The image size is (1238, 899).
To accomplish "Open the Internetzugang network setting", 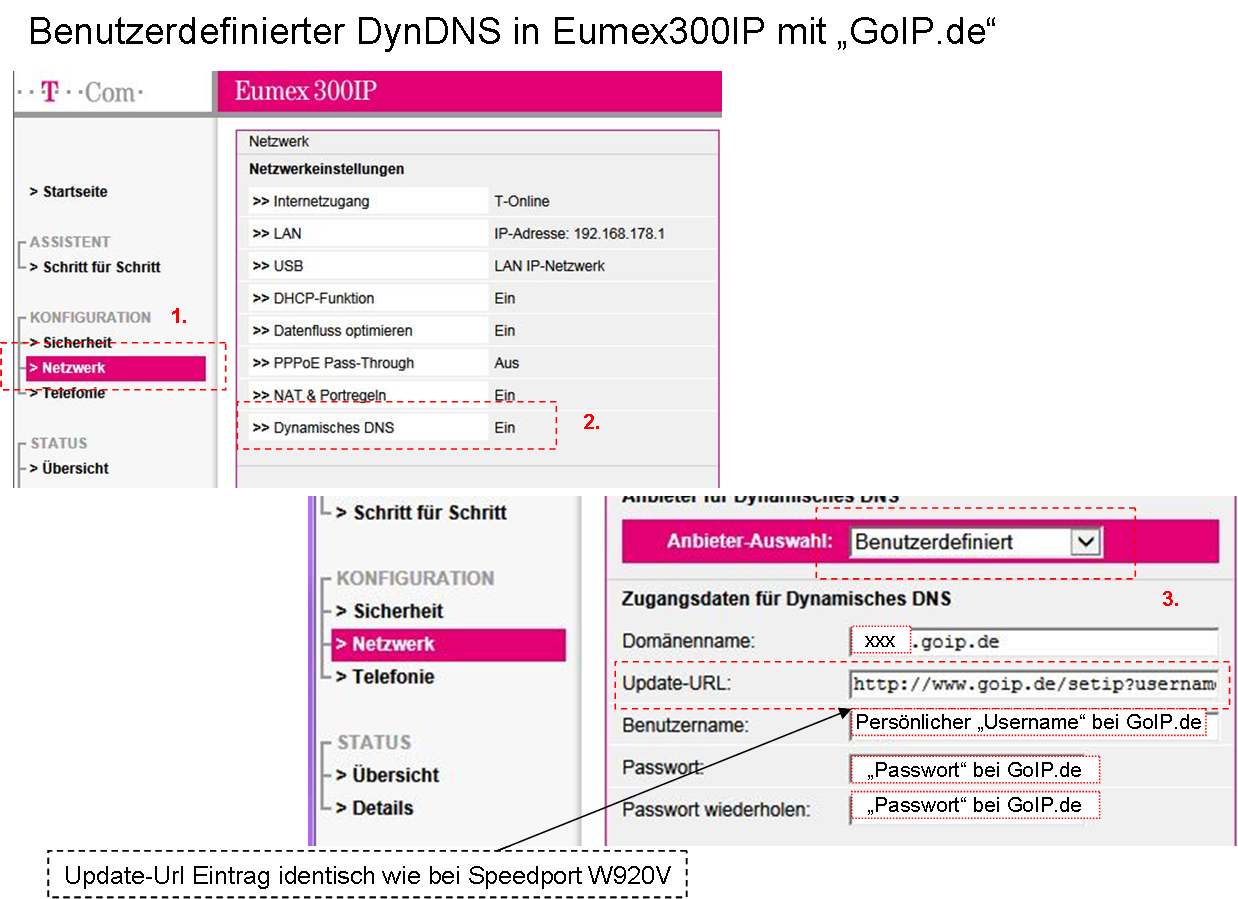I will pyautogui.click(x=368, y=201).
